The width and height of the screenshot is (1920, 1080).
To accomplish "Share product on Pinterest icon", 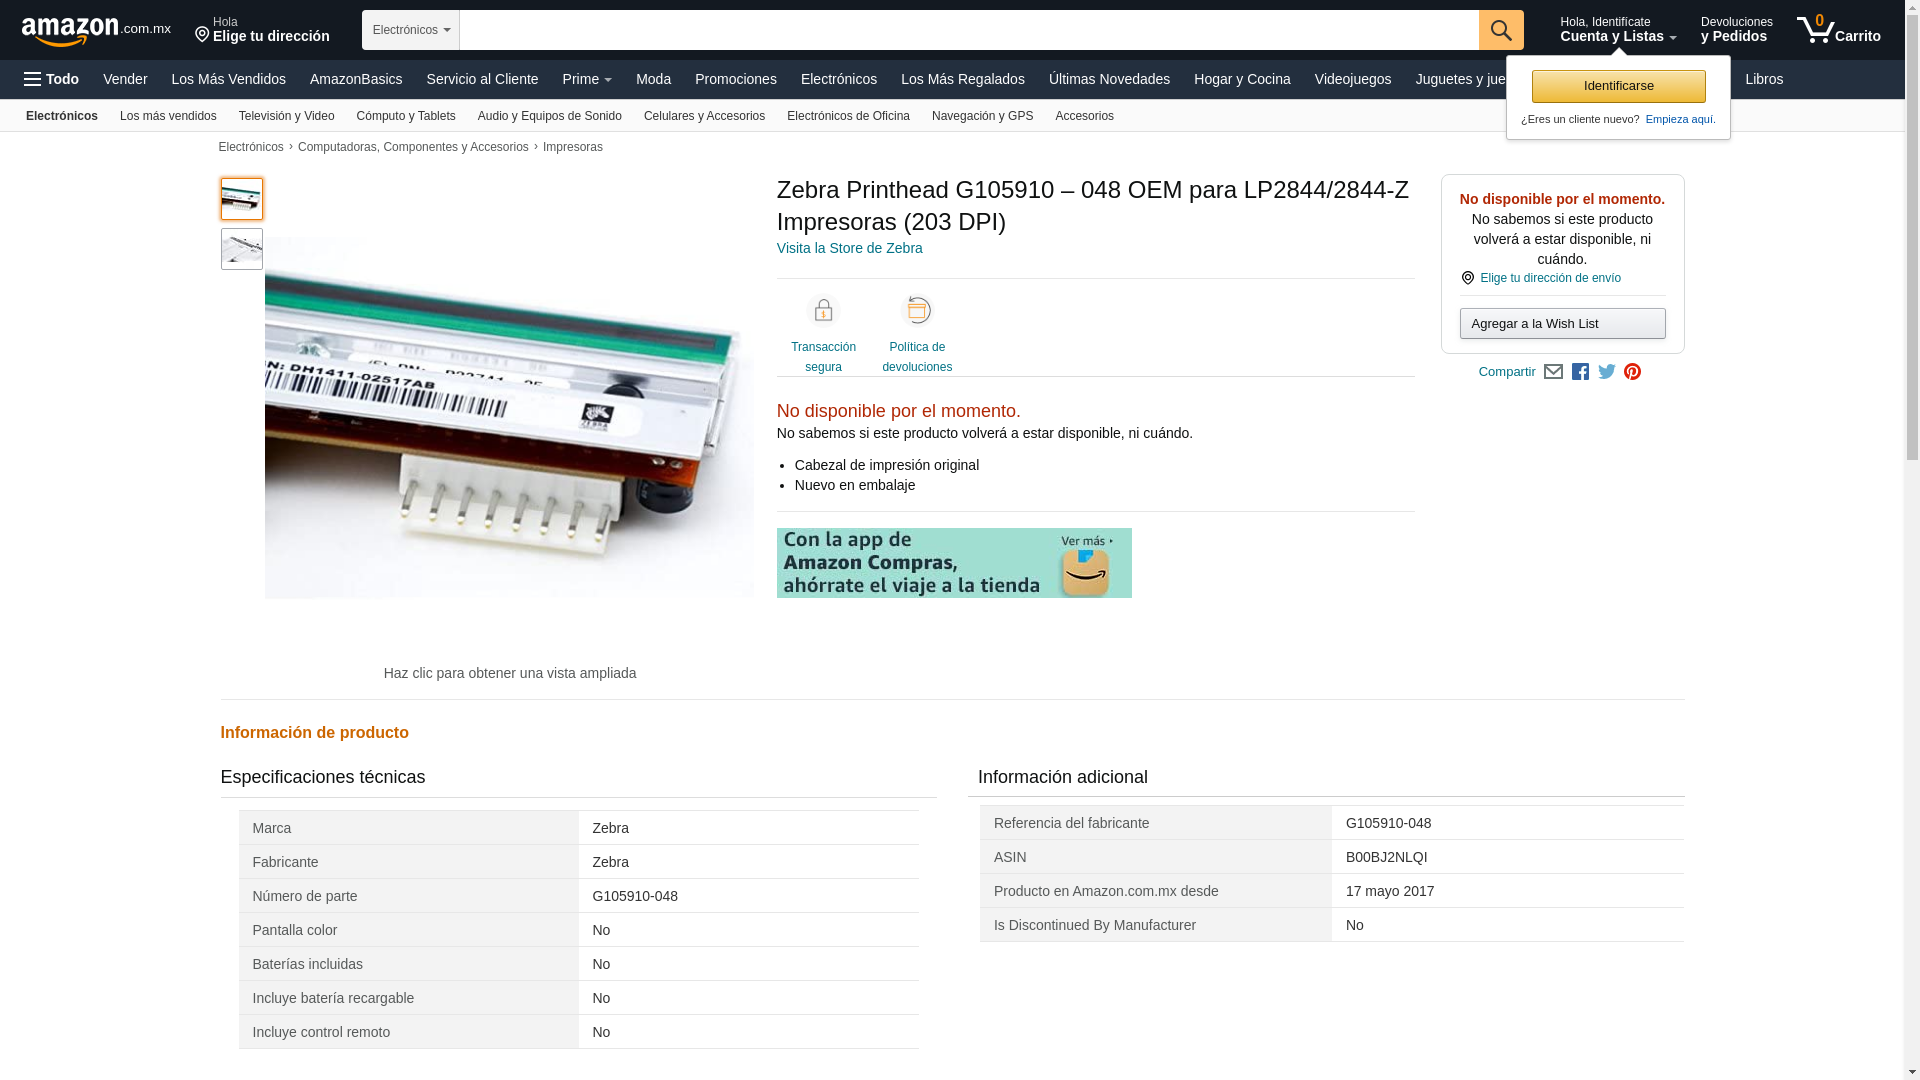I will 1632,372.
